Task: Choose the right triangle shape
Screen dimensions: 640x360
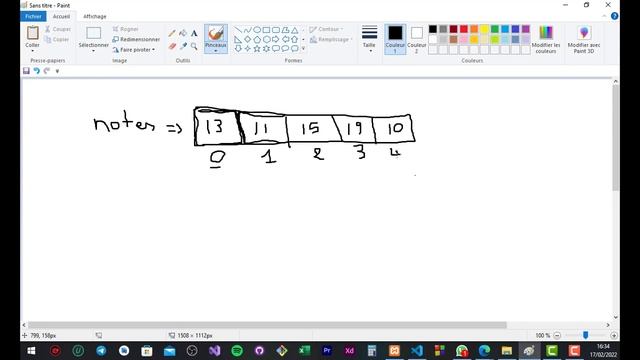Action: 238,40
